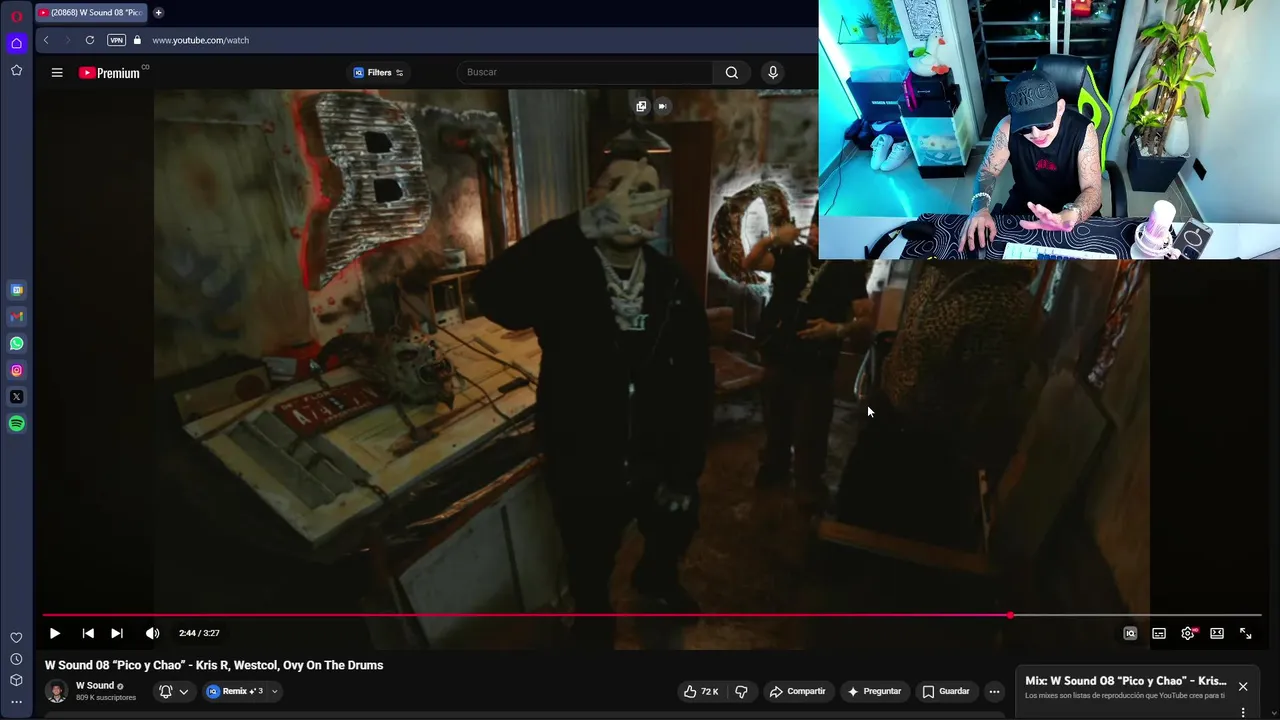The height and width of the screenshot is (720, 1280).
Task: Select the W Sound 08 browser tab
Action: tap(91, 13)
